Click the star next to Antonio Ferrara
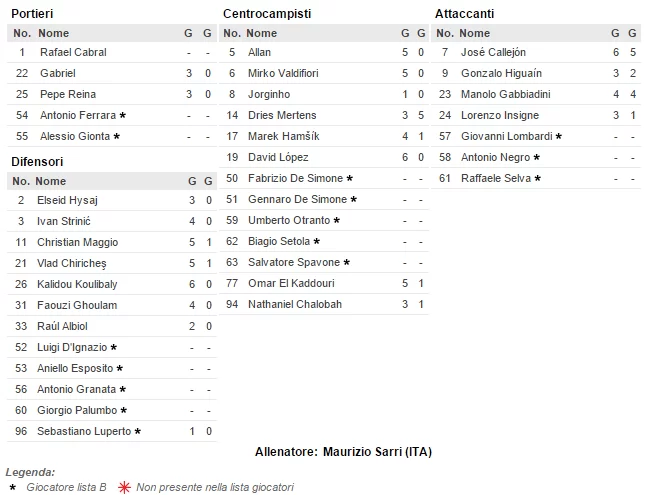This screenshot has height=495, width=647. [122, 115]
